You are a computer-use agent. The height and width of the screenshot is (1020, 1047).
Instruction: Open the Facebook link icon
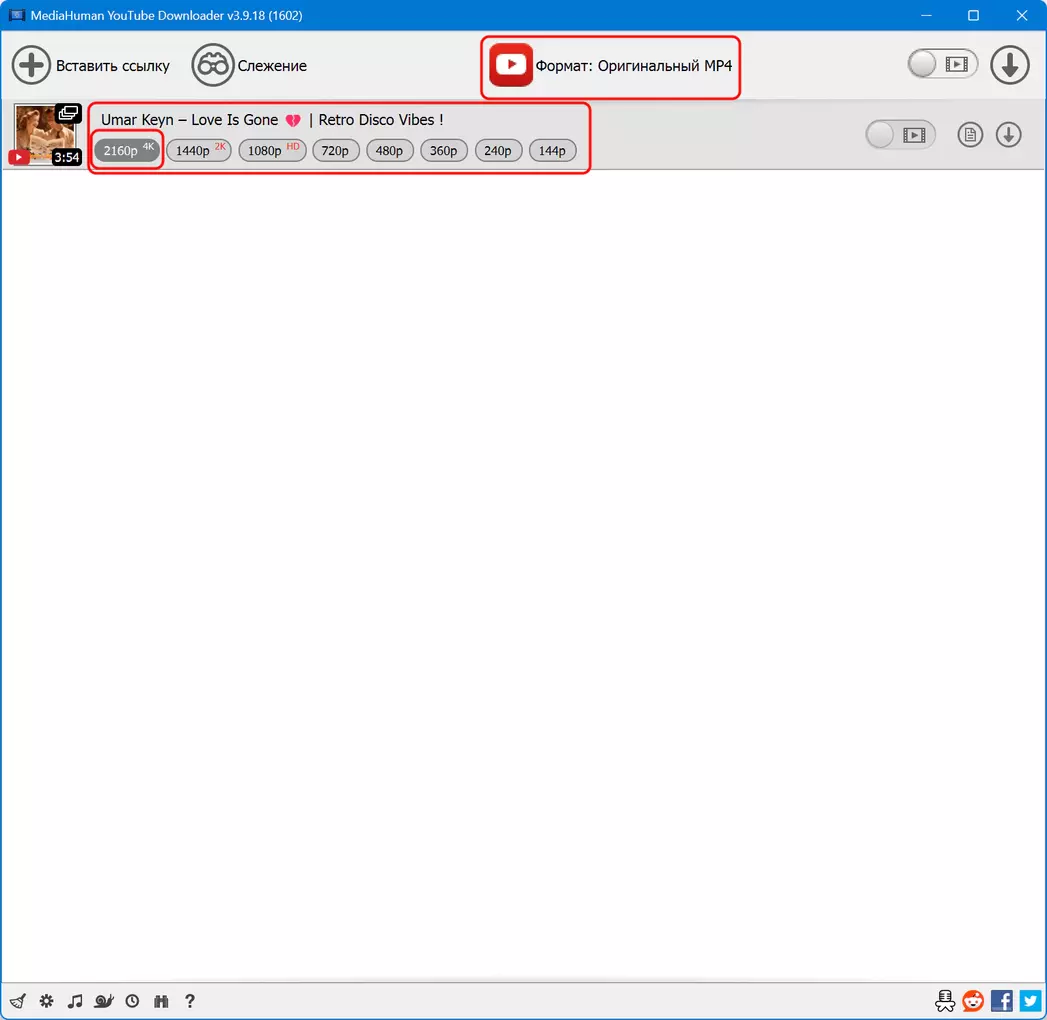pos(1001,1001)
